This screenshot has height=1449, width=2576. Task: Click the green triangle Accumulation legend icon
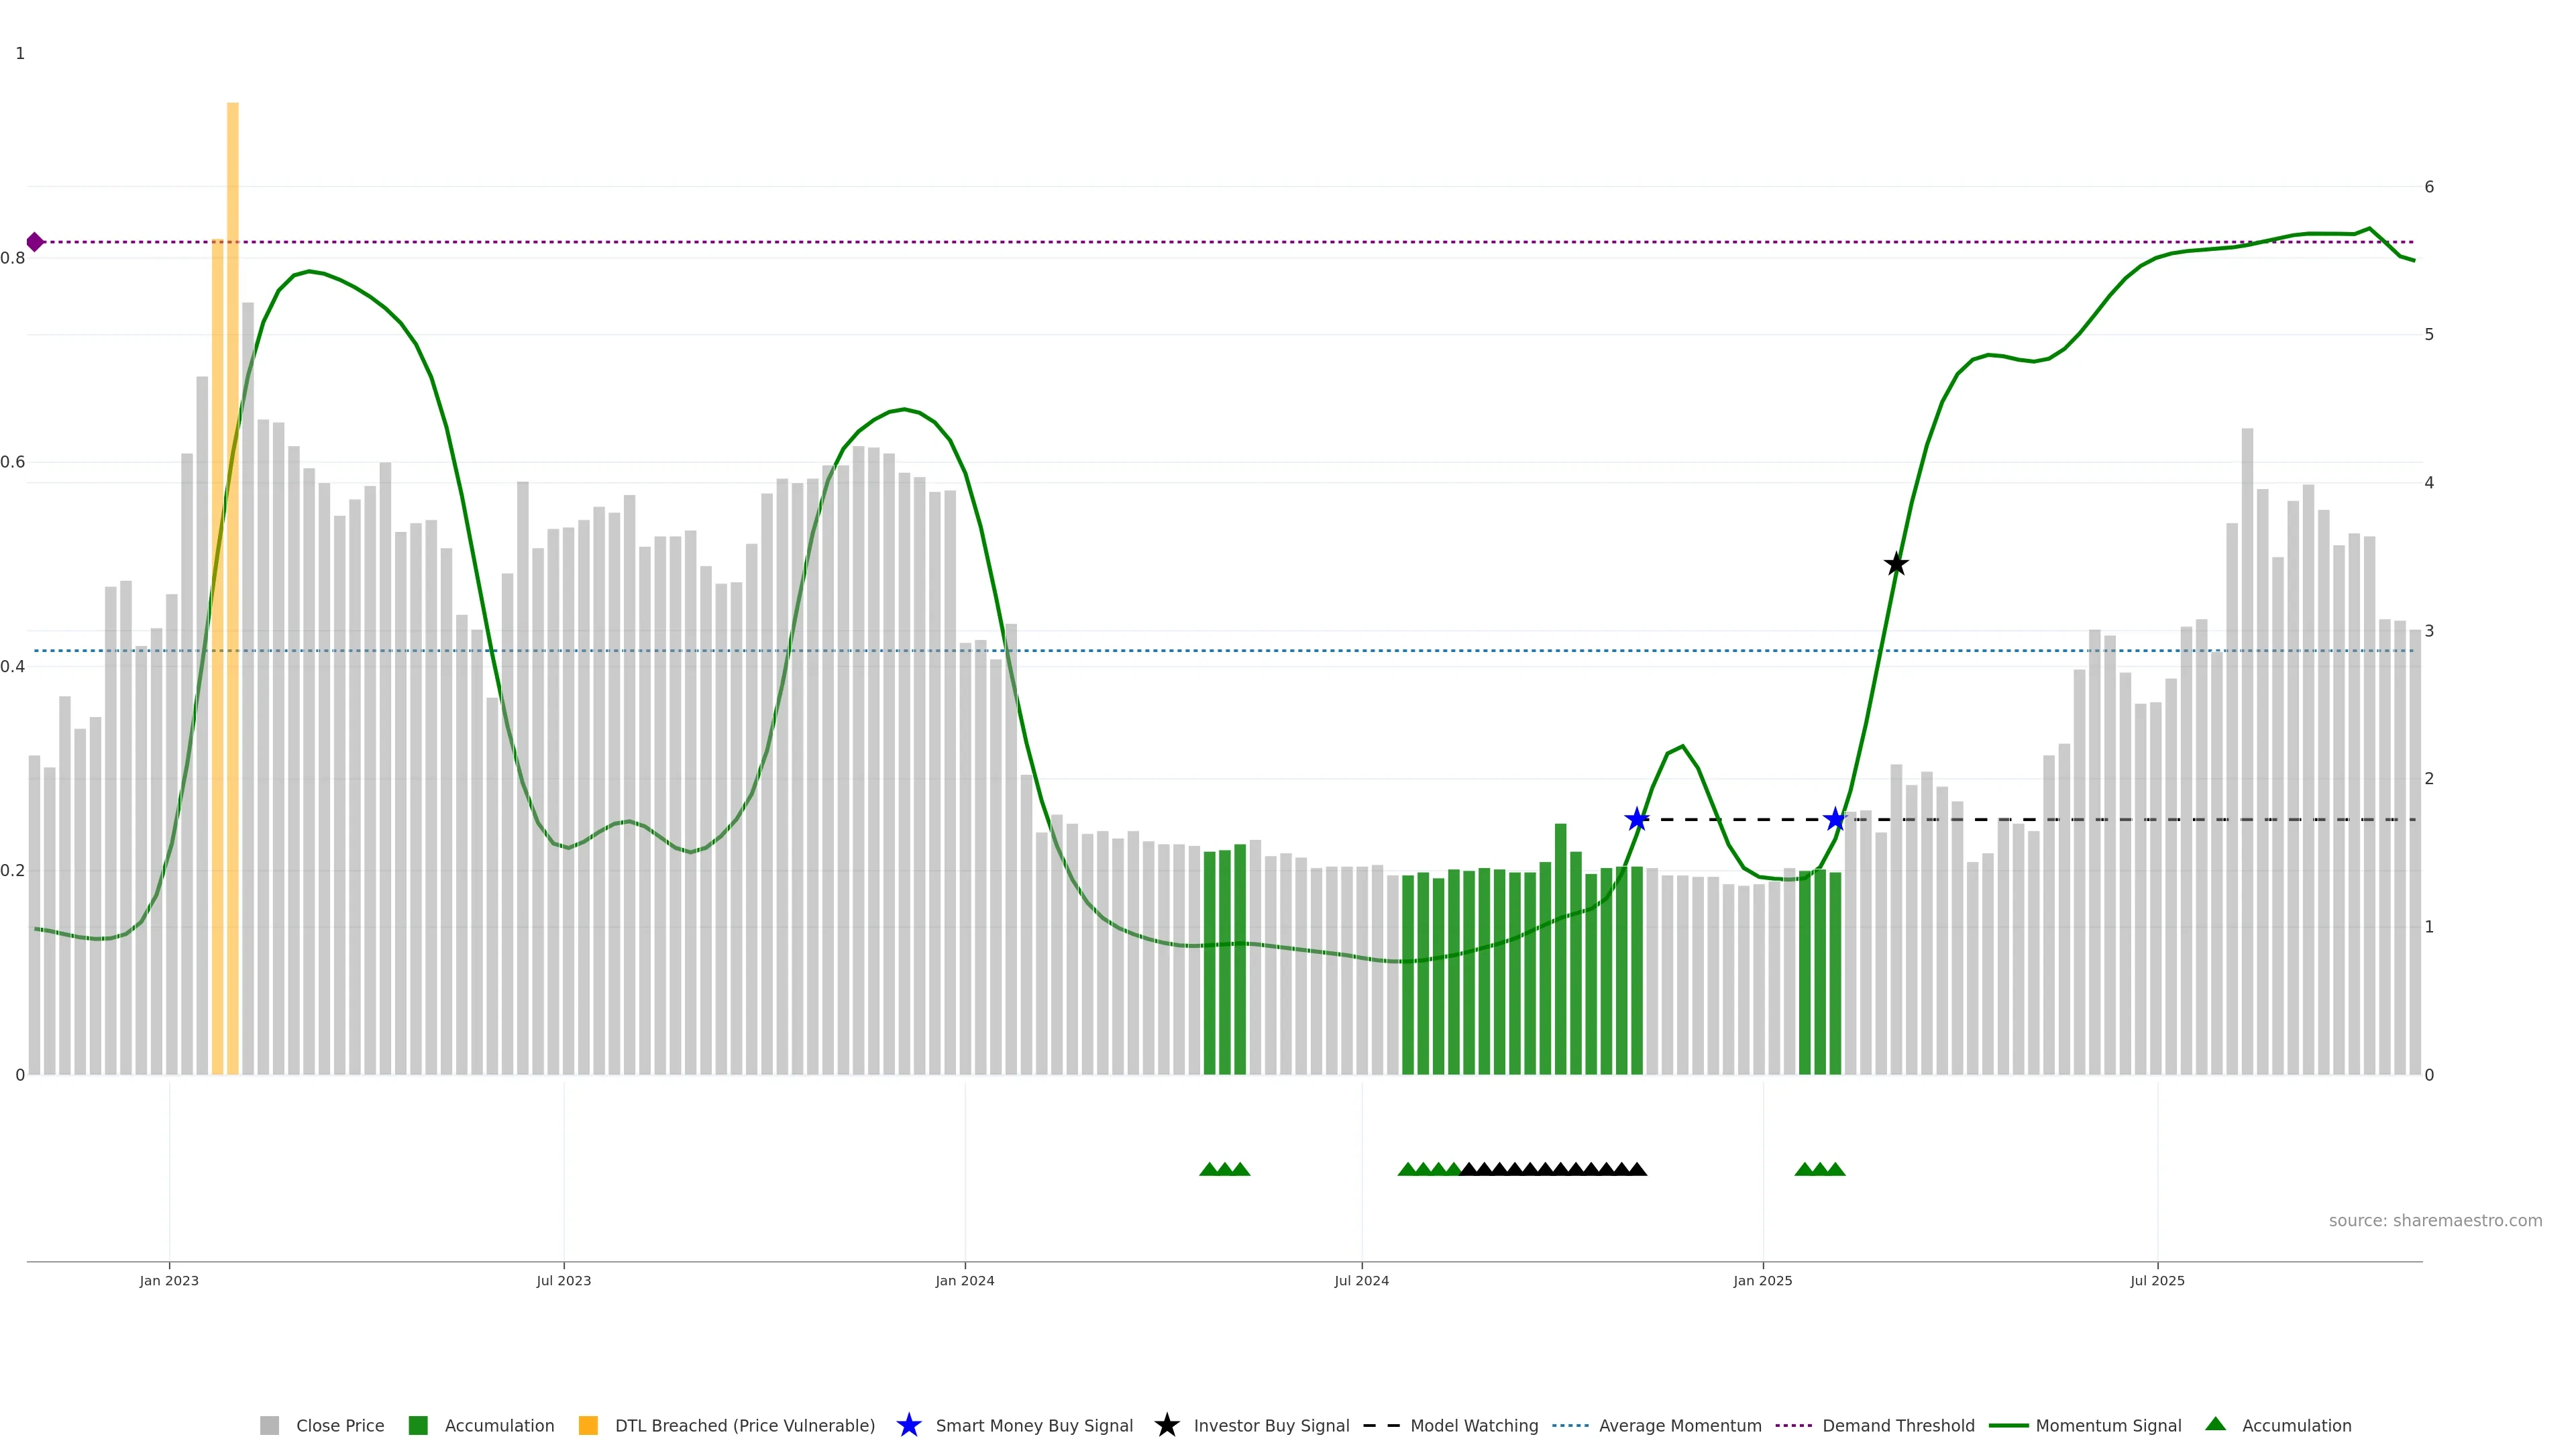pyautogui.click(x=2215, y=1424)
